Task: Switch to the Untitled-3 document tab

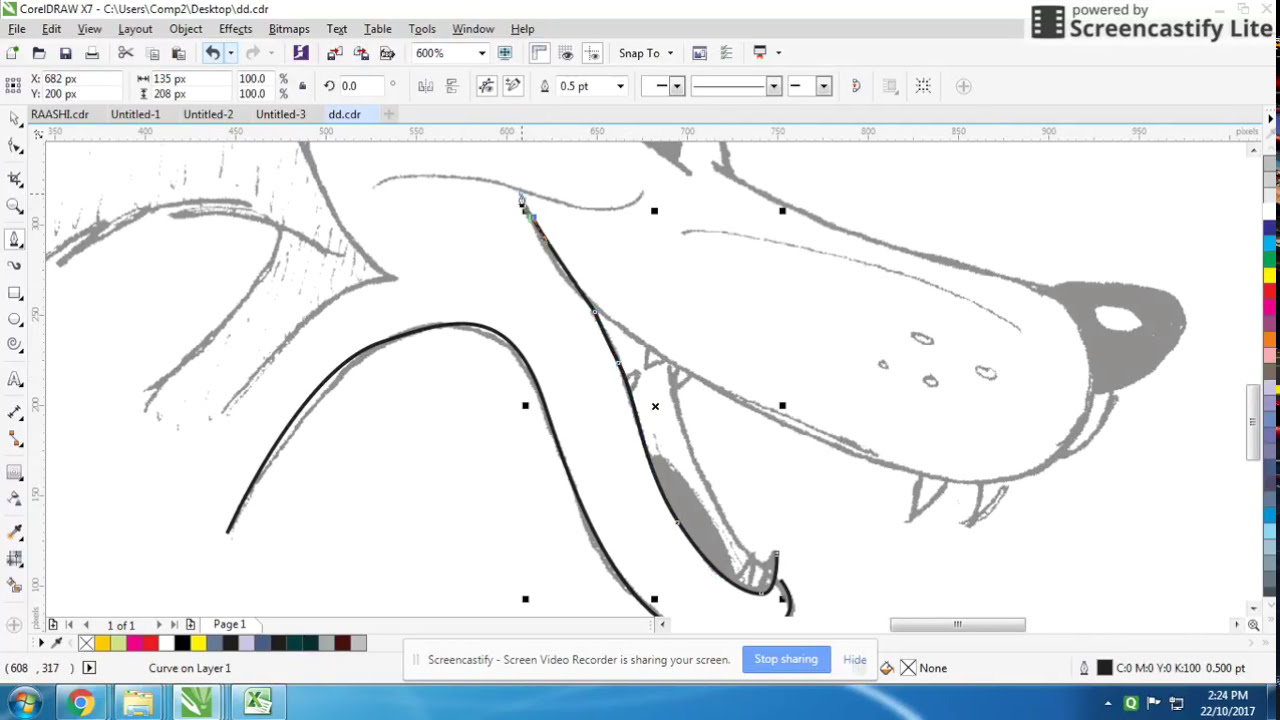Action: coord(280,114)
